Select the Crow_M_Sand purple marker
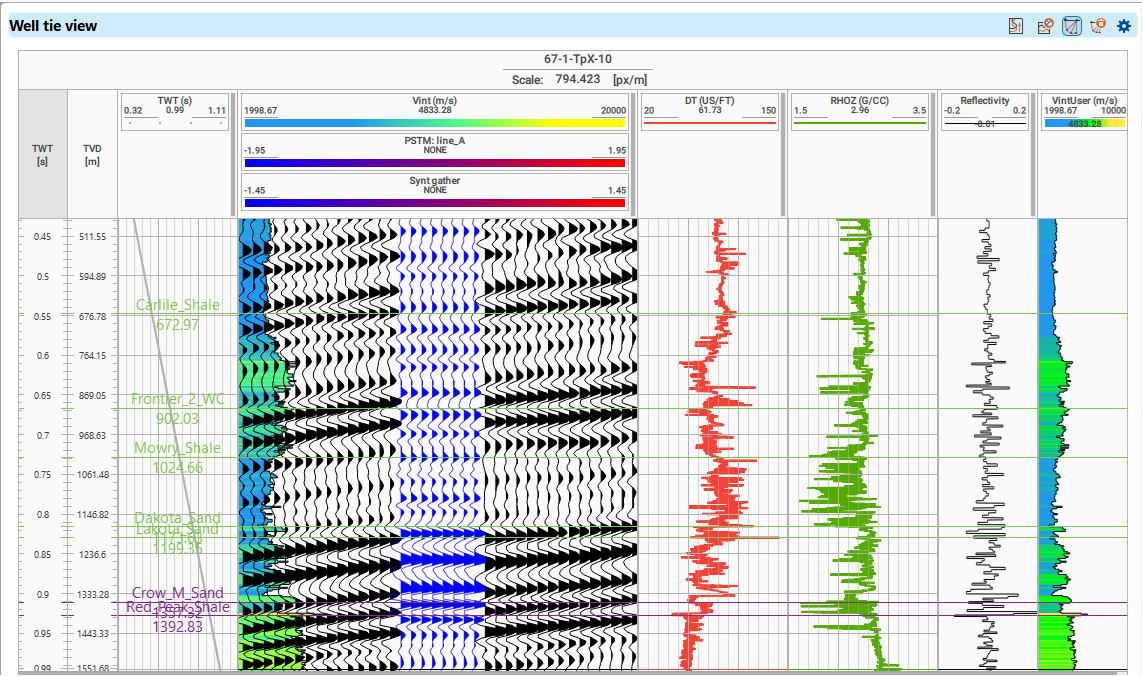The width and height of the screenshot is (1142, 676). (x=177, y=593)
